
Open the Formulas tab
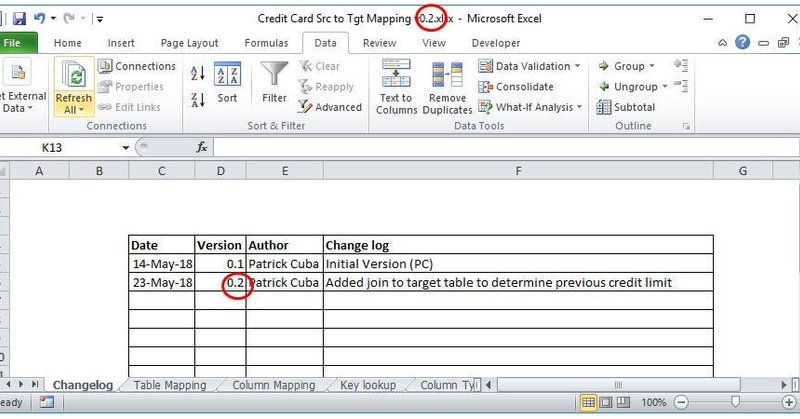(x=266, y=43)
